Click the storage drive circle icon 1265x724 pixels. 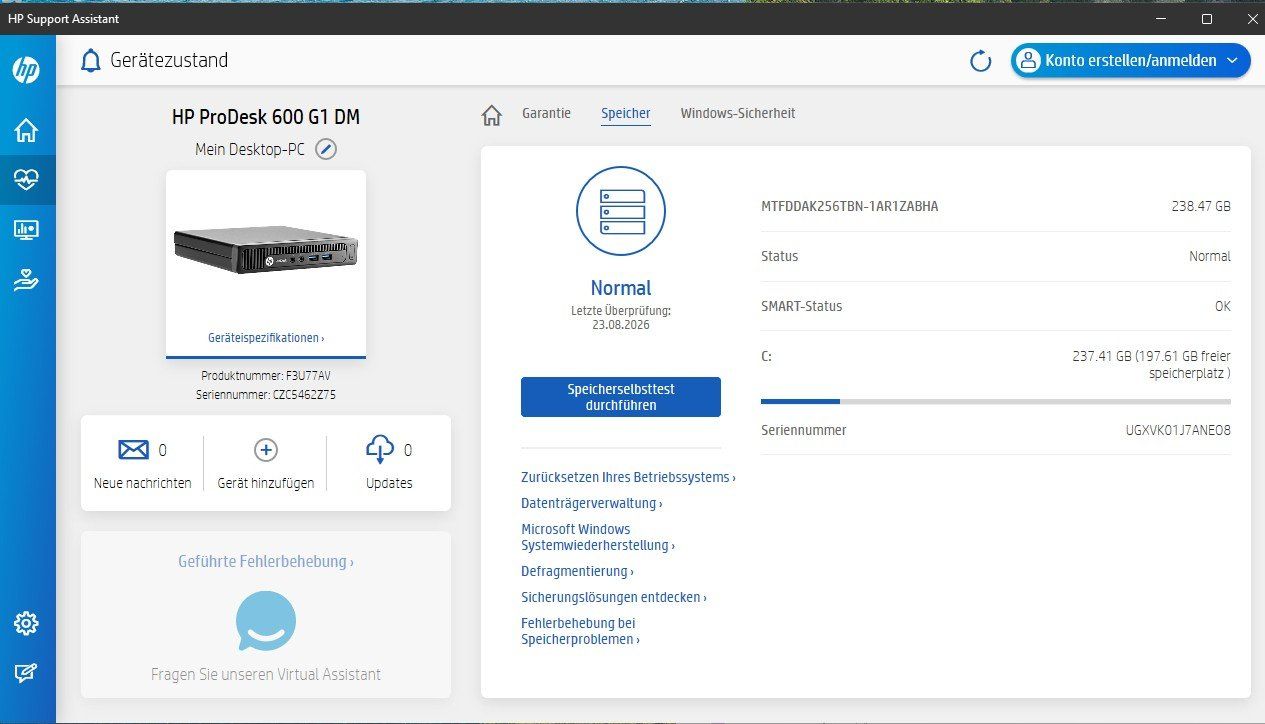621,211
